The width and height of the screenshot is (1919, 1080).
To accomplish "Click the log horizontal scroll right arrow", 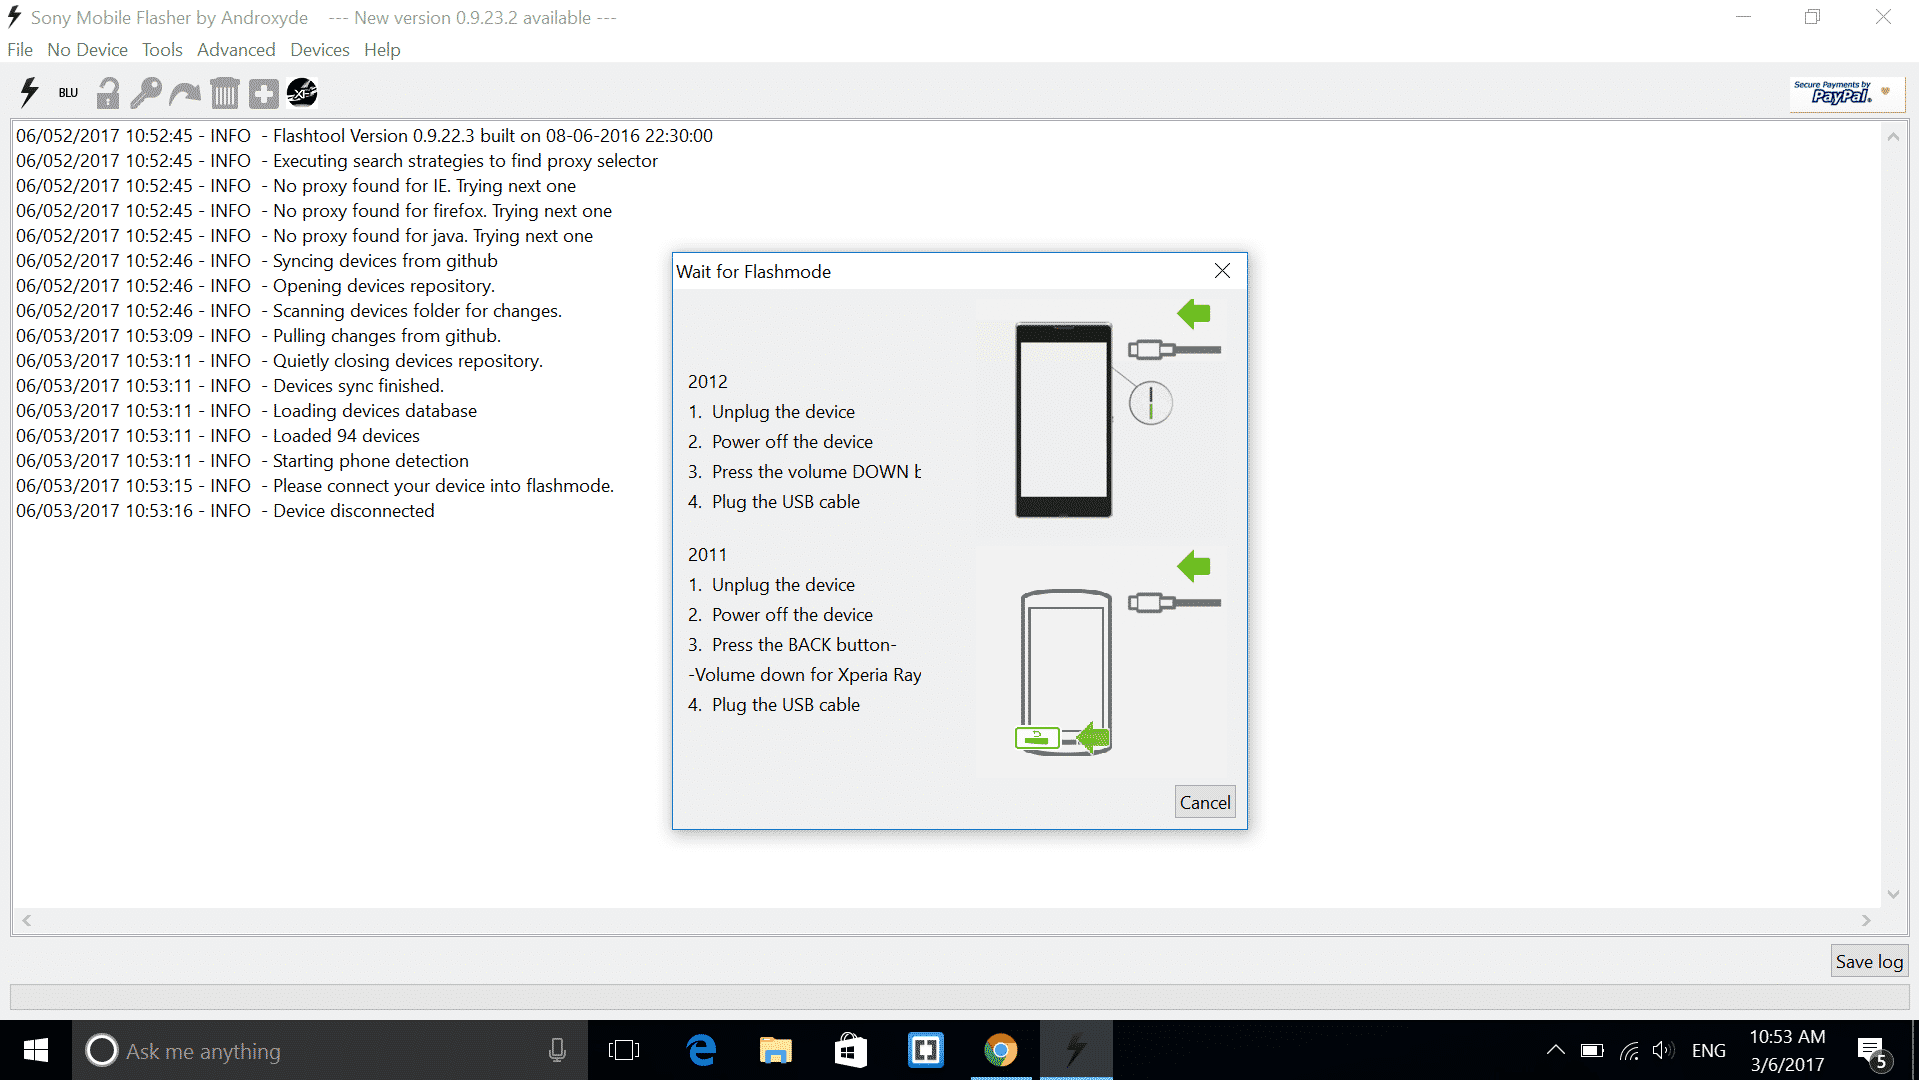I will point(1866,920).
